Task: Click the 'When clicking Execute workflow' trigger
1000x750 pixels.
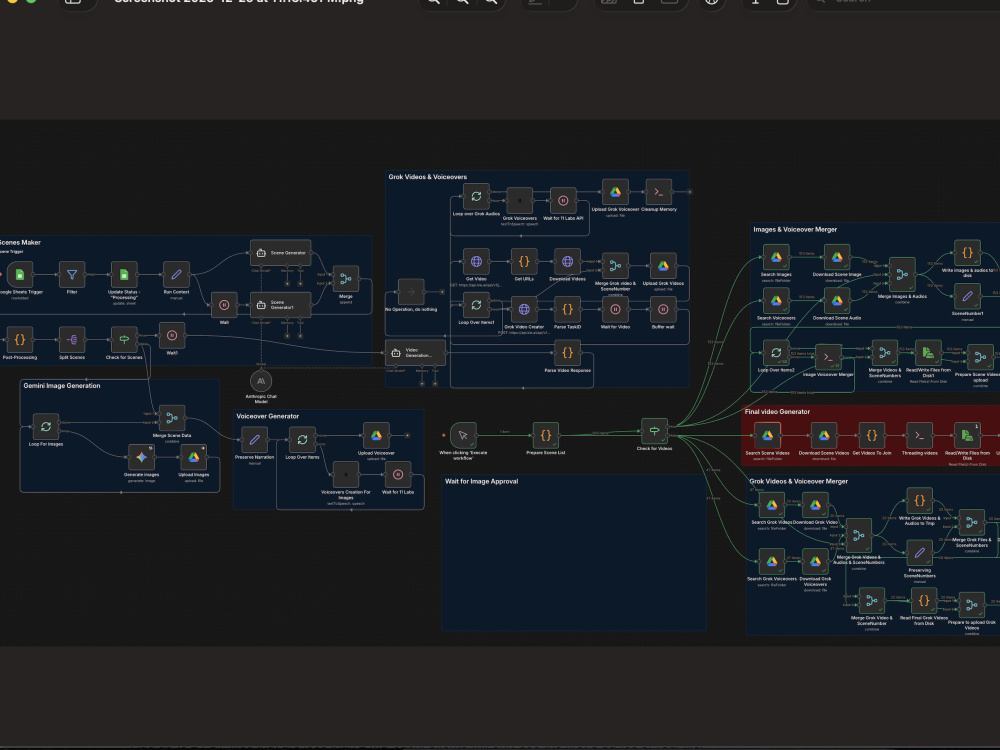Action: [463, 436]
